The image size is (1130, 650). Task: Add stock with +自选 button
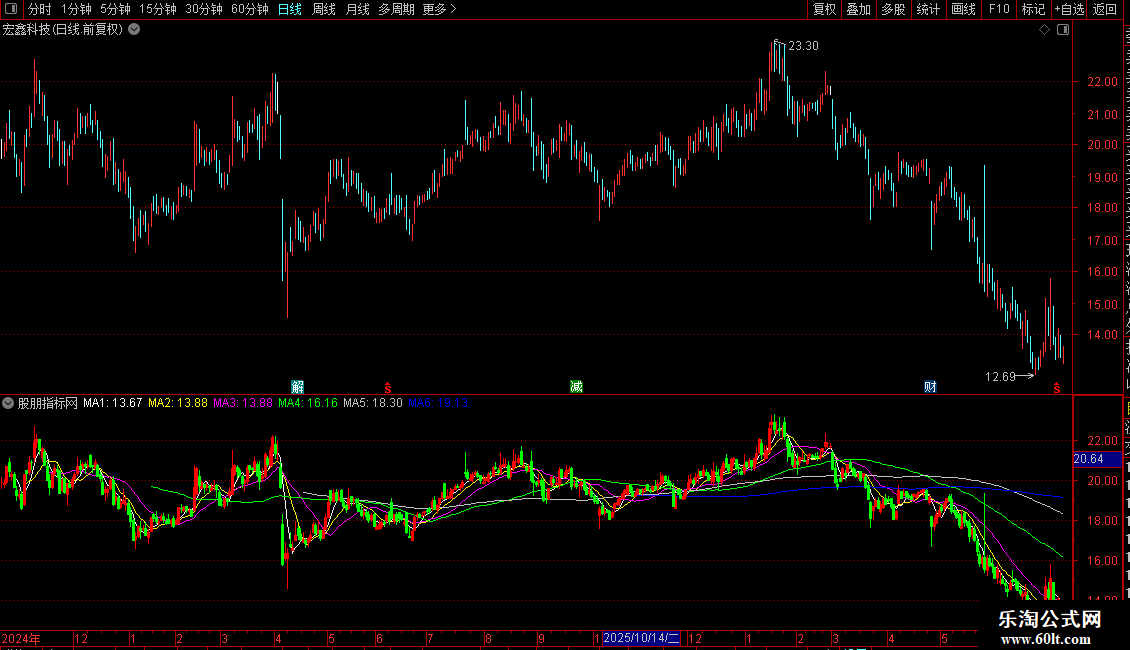1069,9
